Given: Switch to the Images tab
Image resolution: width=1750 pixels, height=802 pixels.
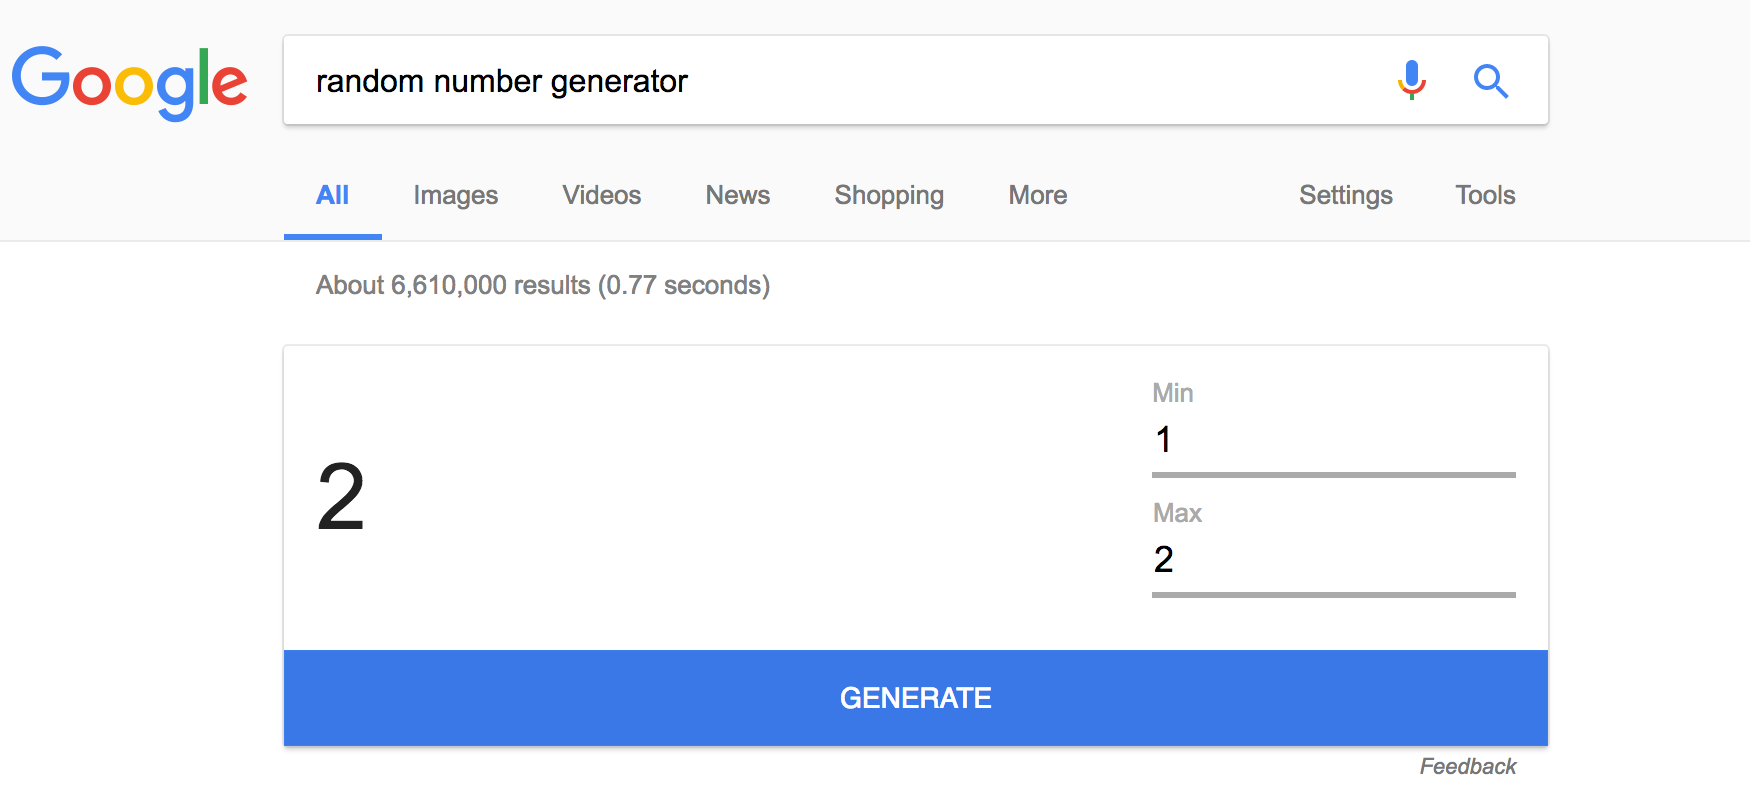Looking at the screenshot, I should pos(455,195).
